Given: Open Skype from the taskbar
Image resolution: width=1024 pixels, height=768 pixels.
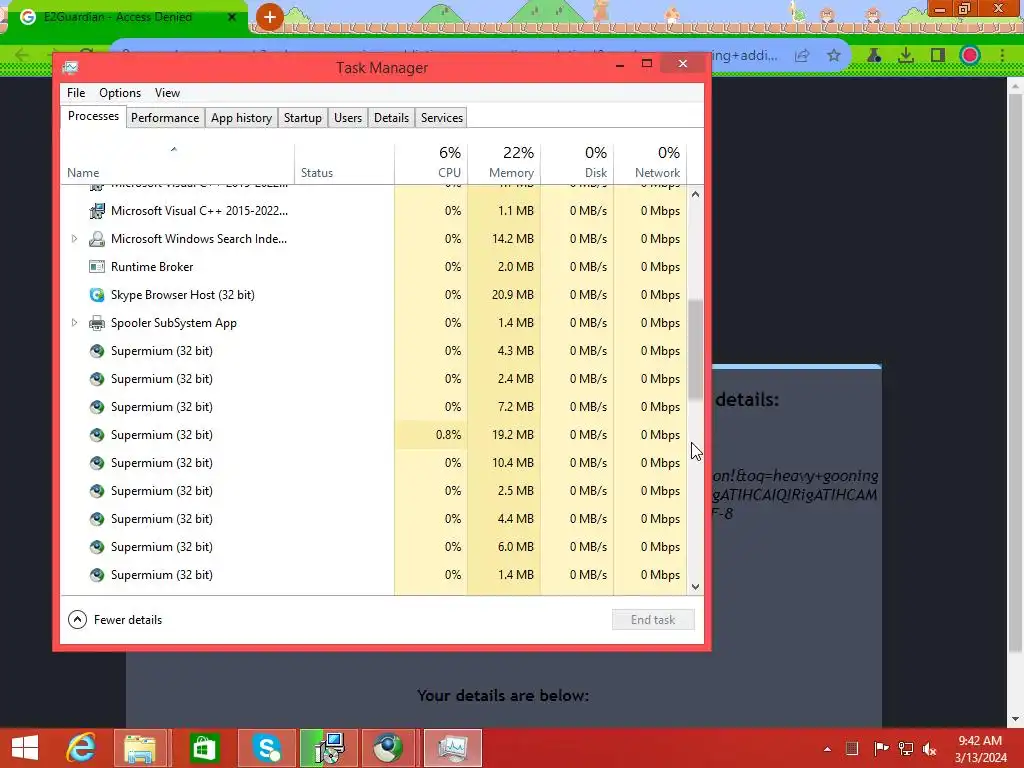Looking at the screenshot, I should (267, 748).
